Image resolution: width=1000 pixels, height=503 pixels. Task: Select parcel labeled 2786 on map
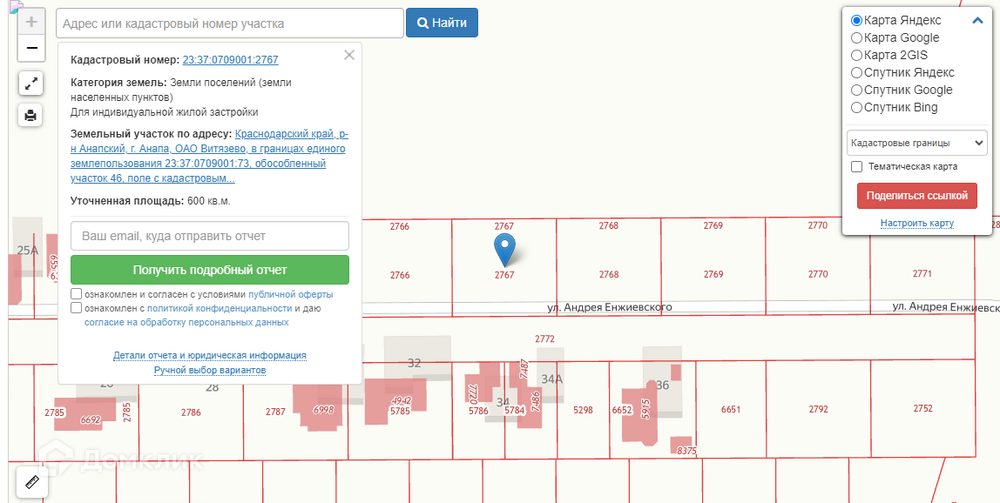click(x=191, y=412)
